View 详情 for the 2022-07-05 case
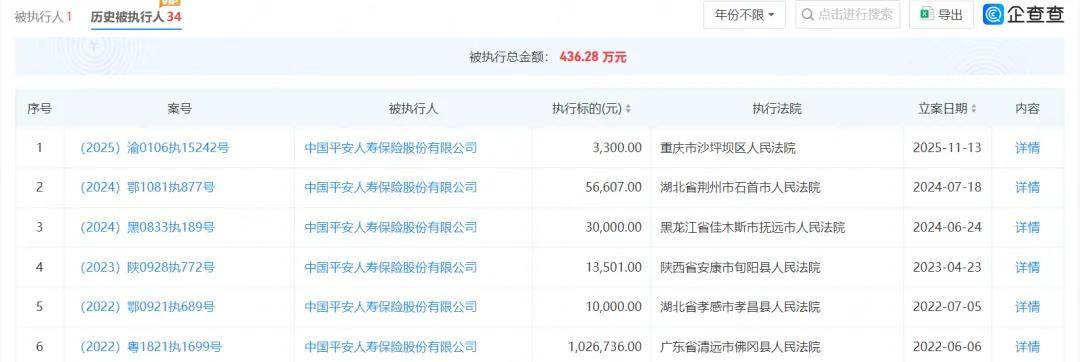The width and height of the screenshot is (1080, 362). coord(1028,307)
